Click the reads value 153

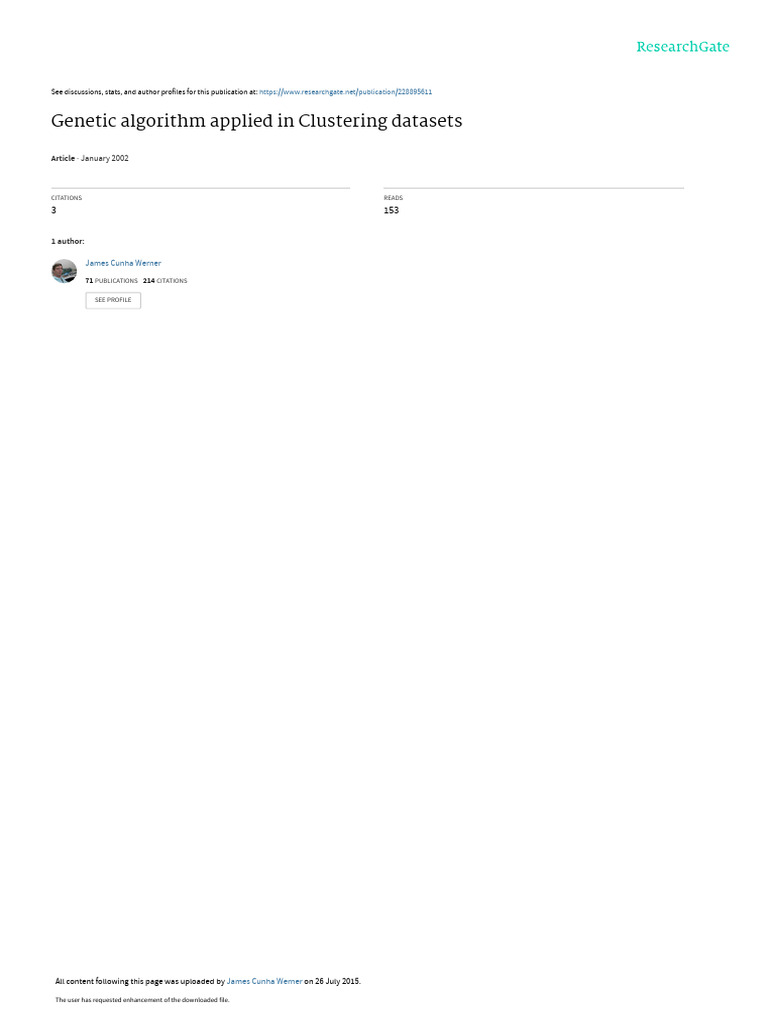[391, 210]
